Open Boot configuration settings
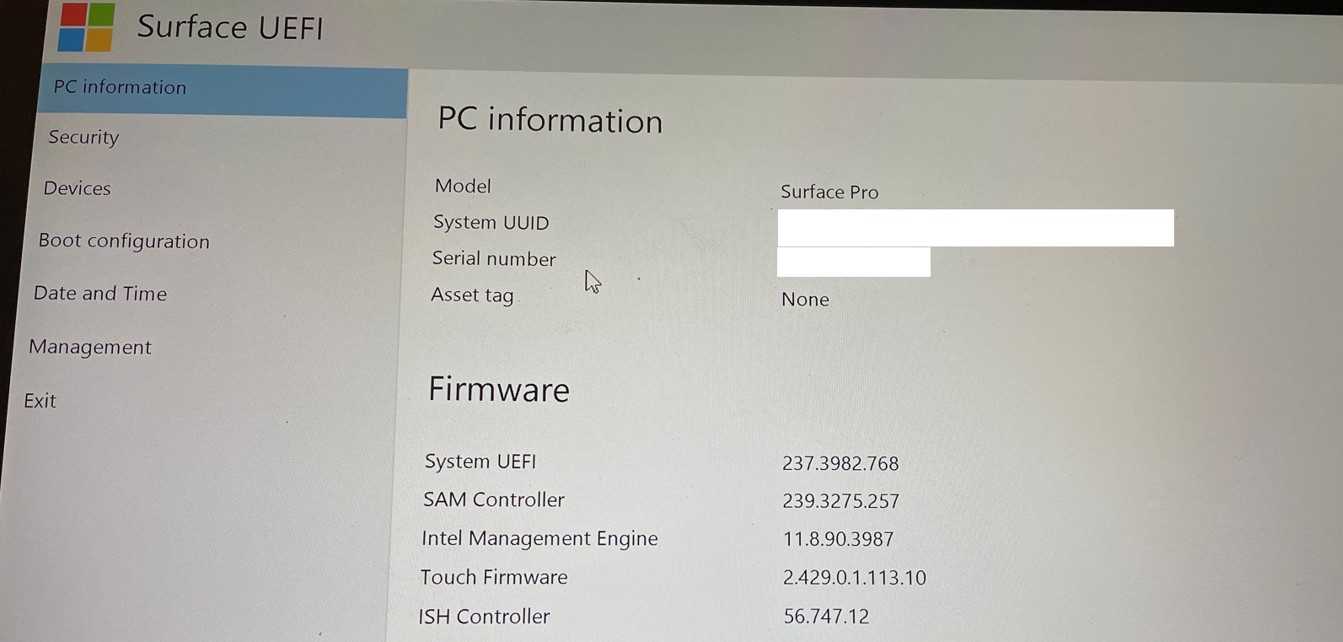Viewport: 1343px width, 642px height. (124, 241)
